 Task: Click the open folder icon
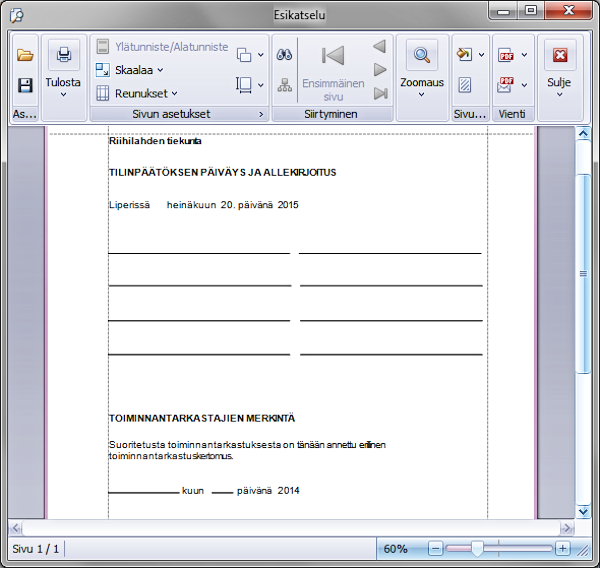(x=25, y=55)
